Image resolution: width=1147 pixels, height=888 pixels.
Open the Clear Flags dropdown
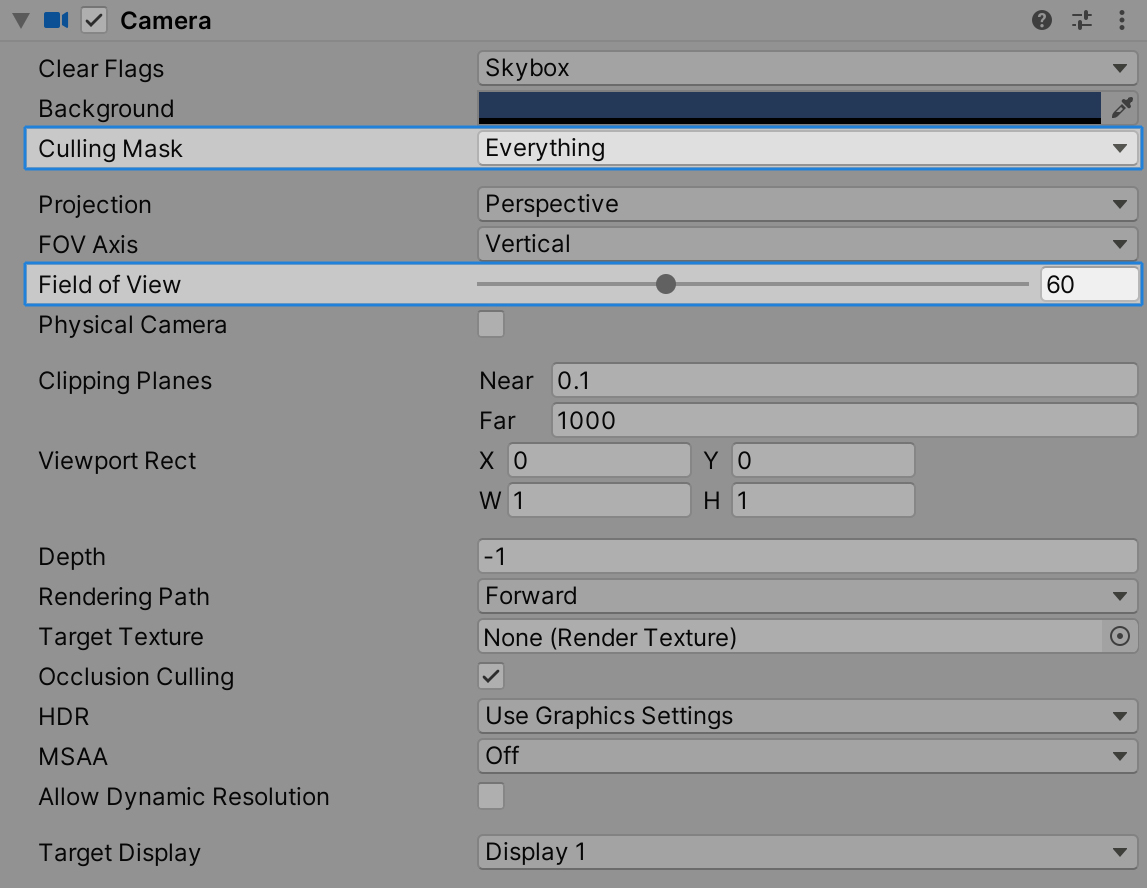(x=806, y=68)
